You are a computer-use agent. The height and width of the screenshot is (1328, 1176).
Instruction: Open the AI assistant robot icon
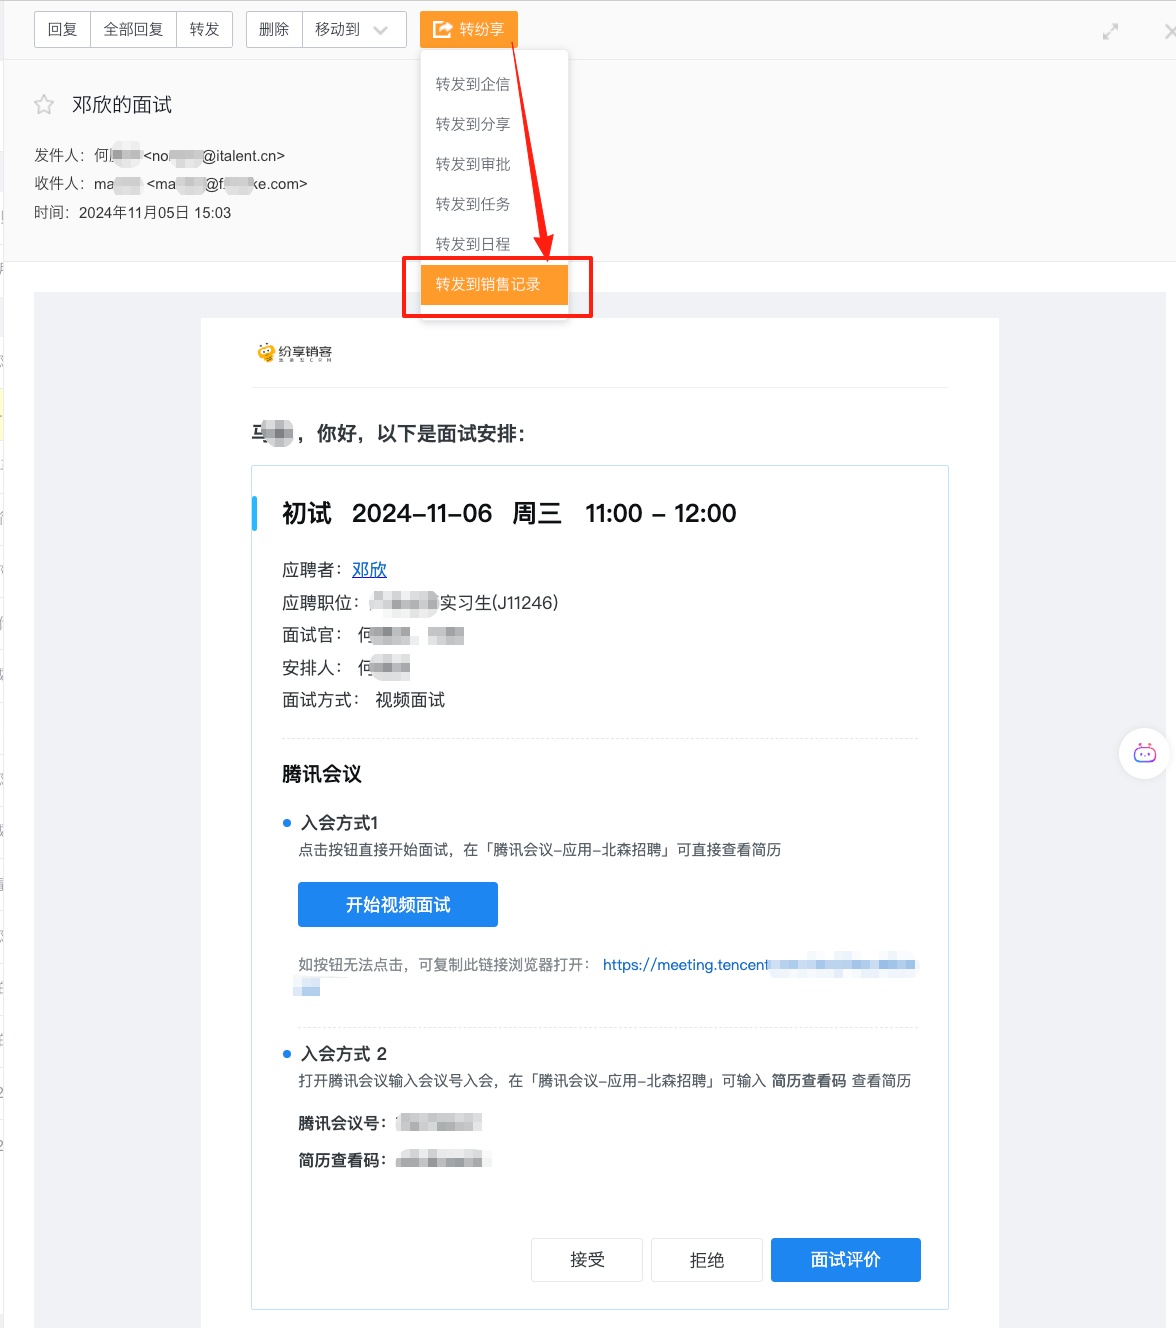pyautogui.click(x=1144, y=754)
